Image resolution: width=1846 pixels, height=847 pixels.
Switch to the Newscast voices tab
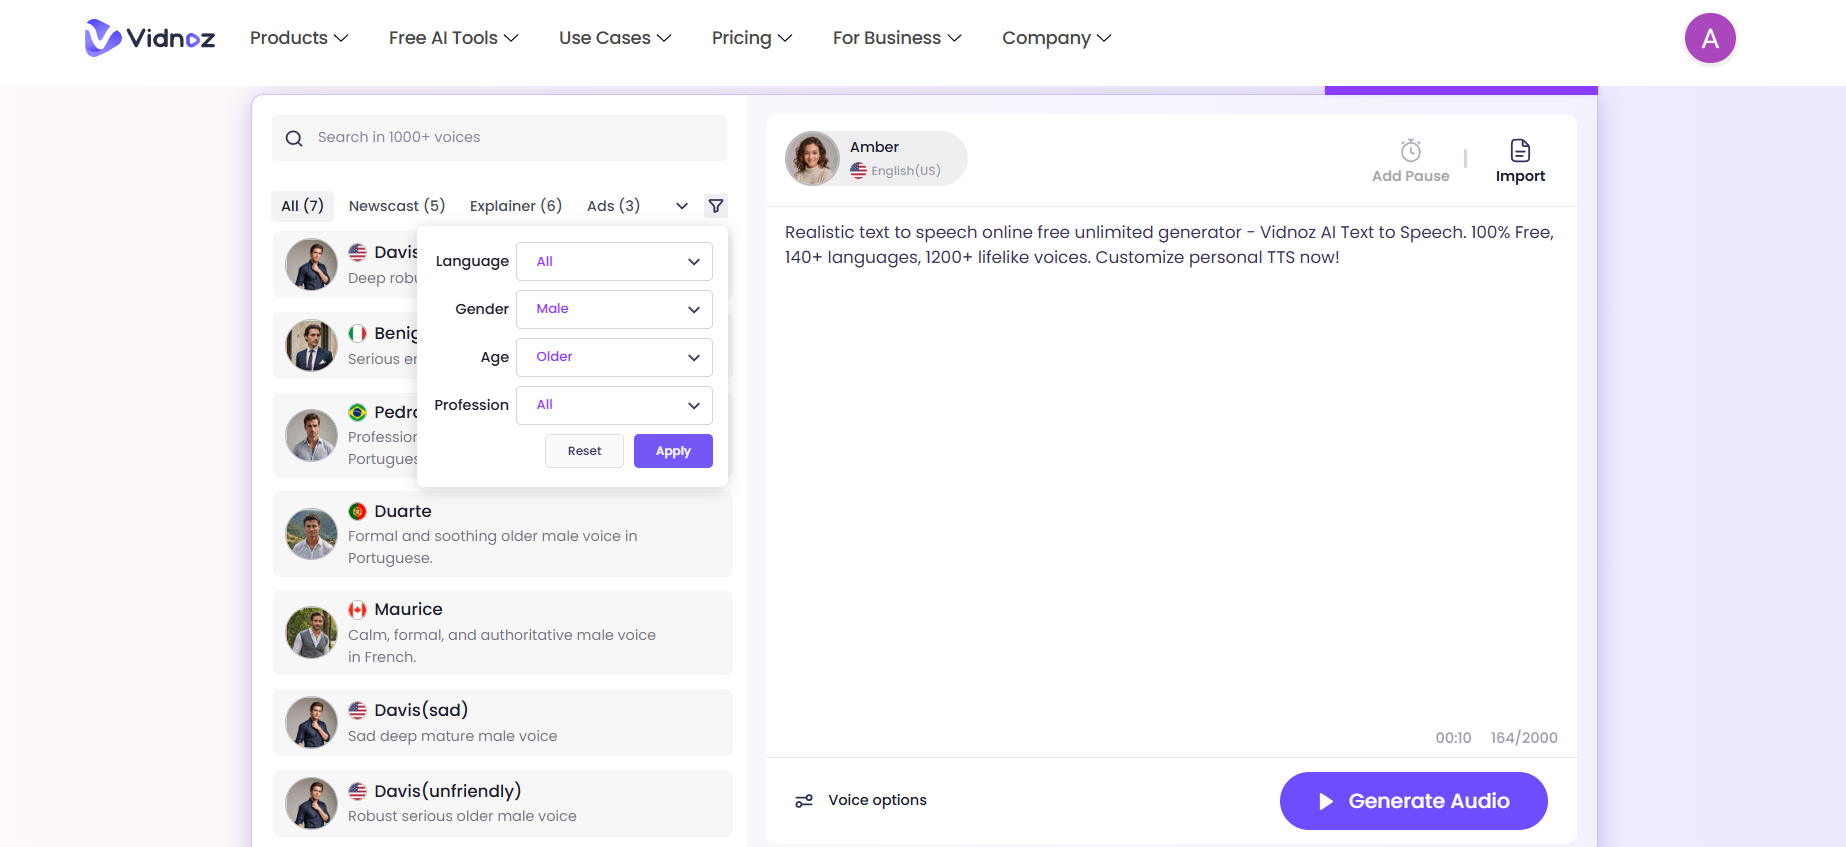tap(396, 205)
